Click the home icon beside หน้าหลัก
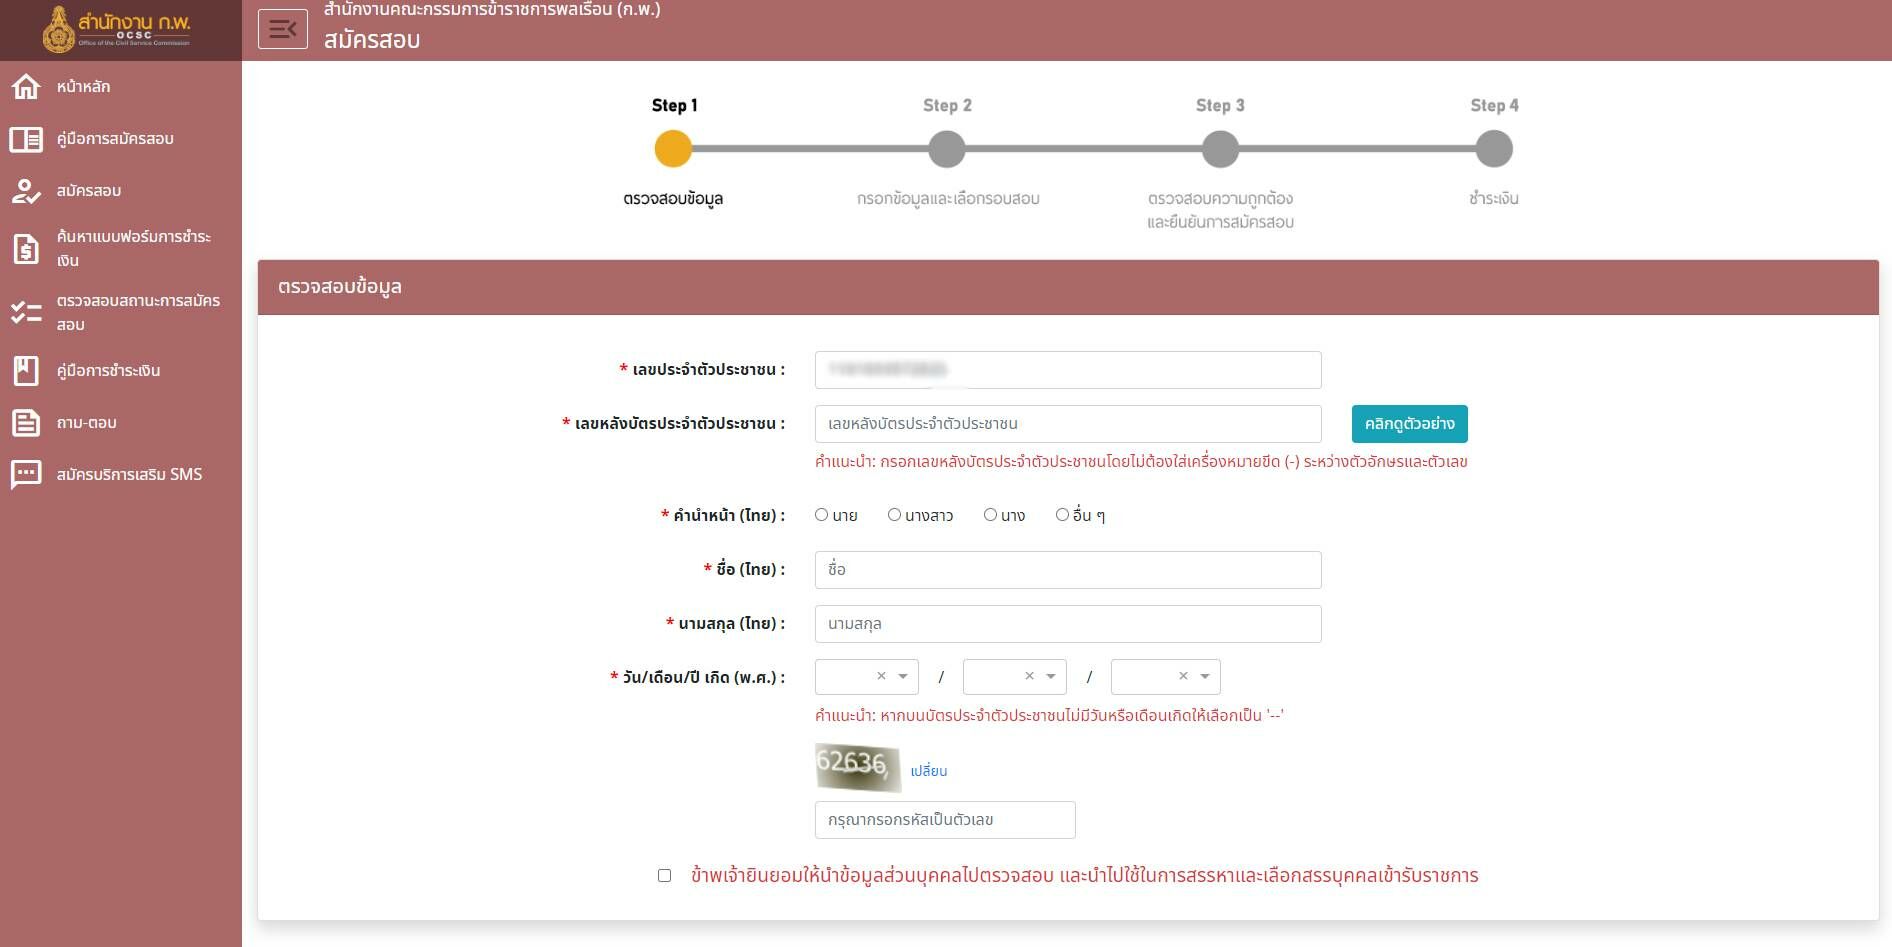Viewport: 1892px width, 947px height. pyautogui.click(x=26, y=87)
